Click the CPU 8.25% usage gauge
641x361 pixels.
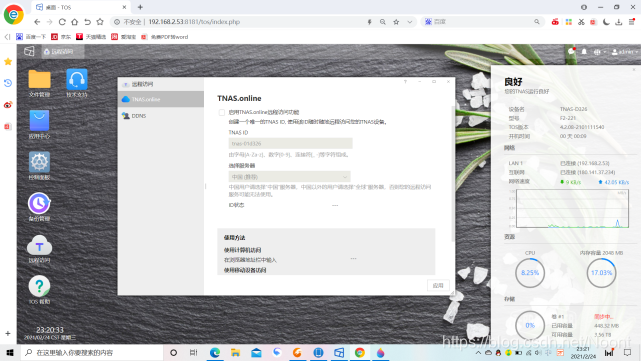point(530,273)
